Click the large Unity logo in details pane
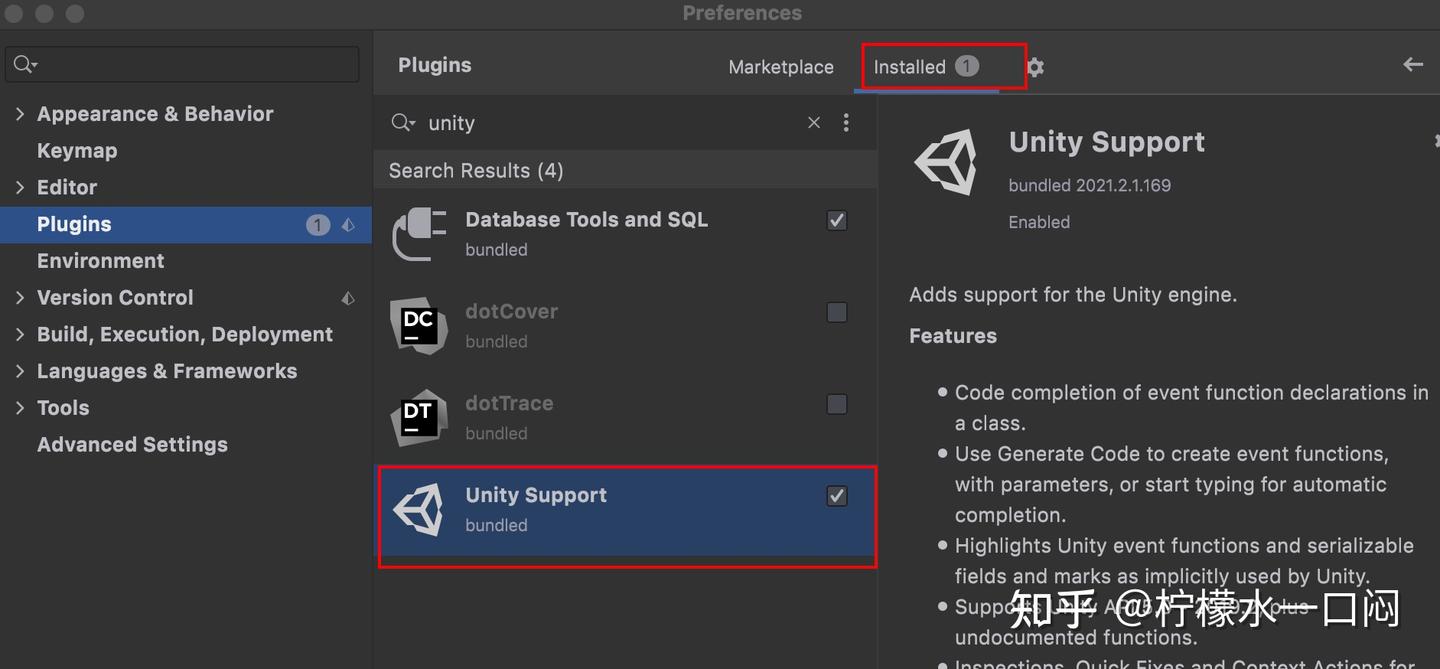 945,161
